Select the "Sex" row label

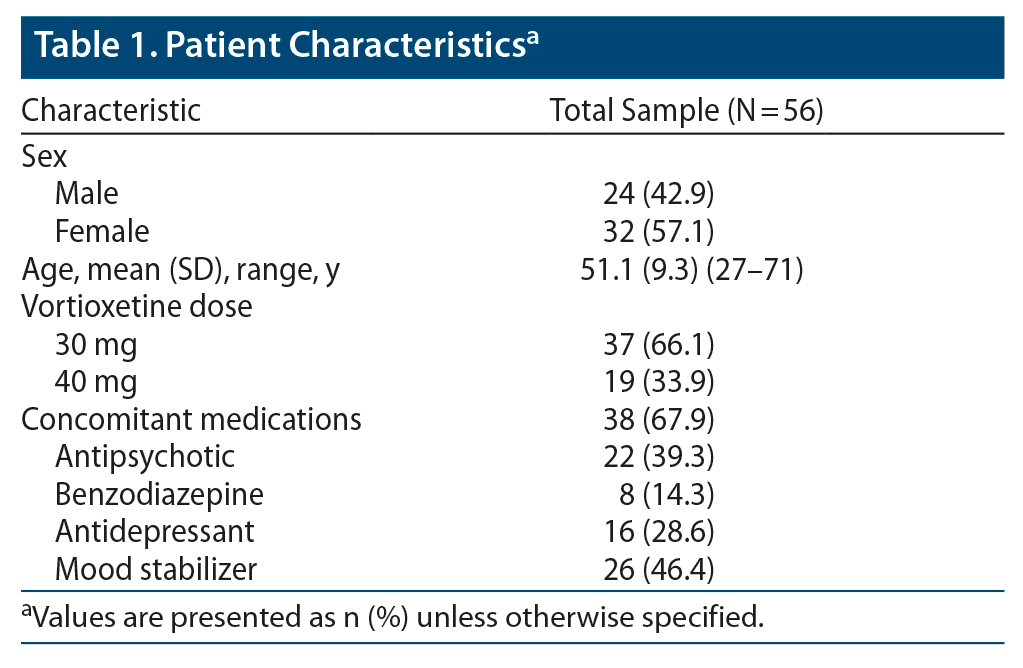coord(44,156)
